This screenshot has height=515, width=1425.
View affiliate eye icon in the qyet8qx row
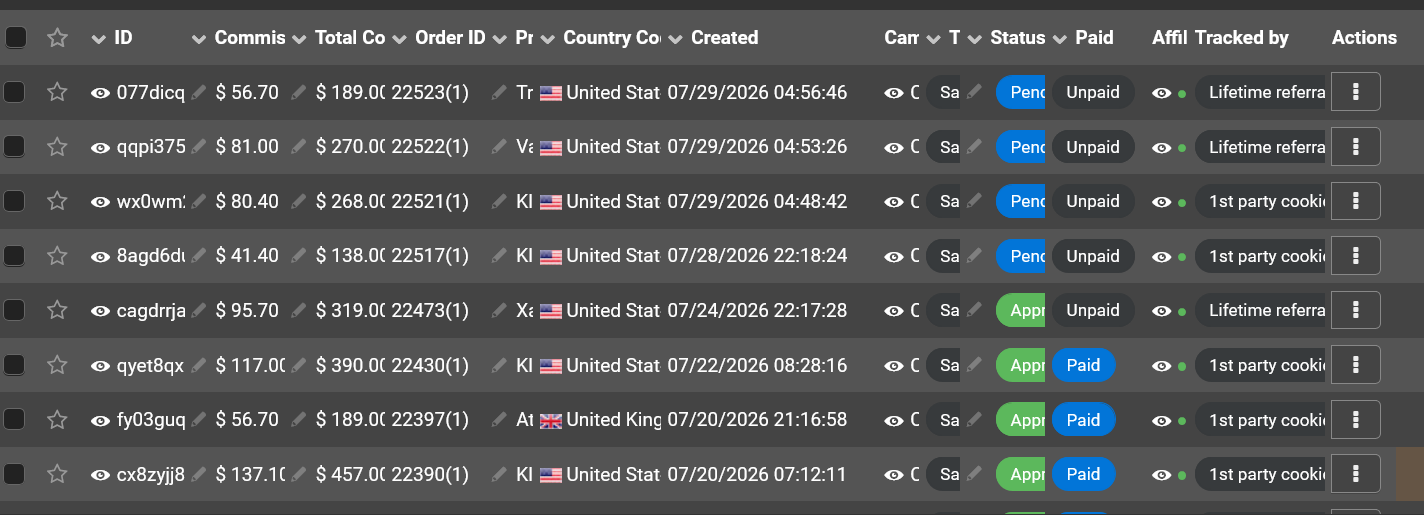[x=1161, y=365]
